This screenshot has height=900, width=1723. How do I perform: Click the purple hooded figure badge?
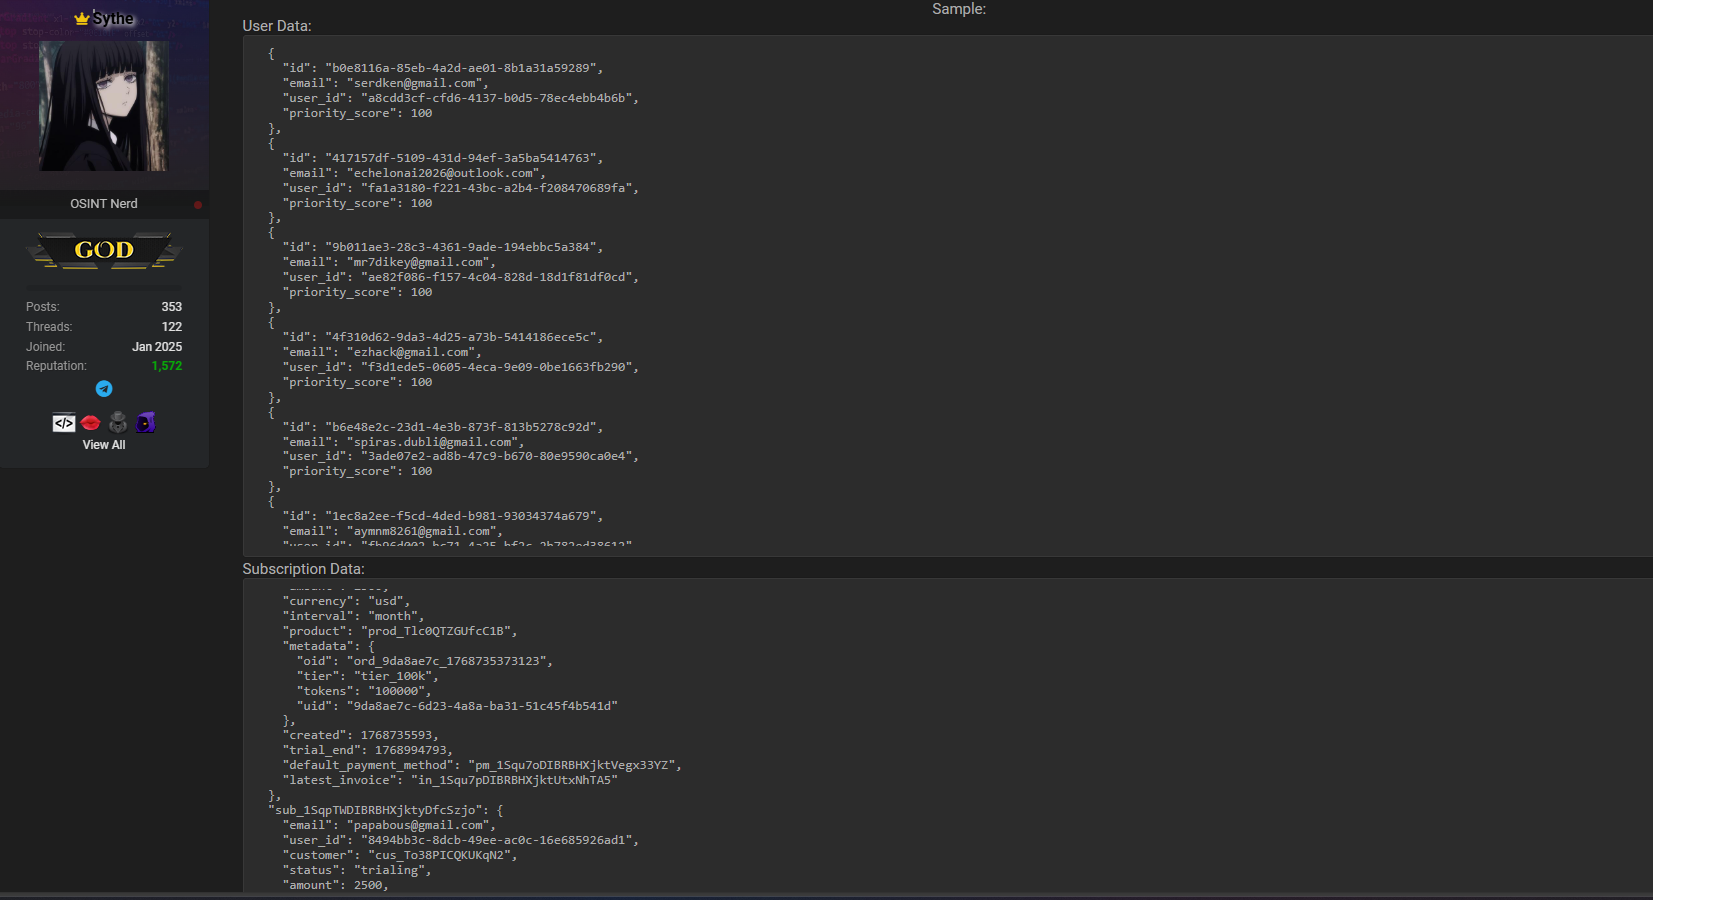coord(146,423)
